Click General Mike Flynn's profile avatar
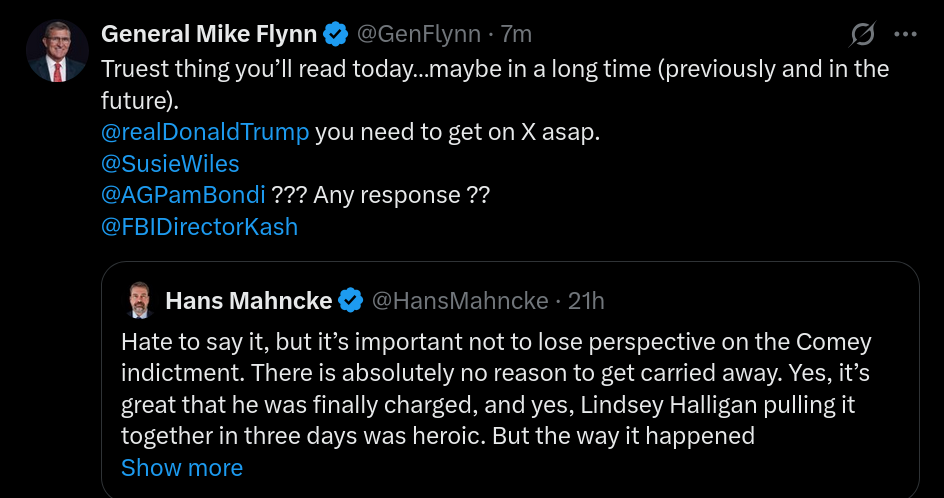Image resolution: width=944 pixels, height=498 pixels. click(x=57, y=52)
